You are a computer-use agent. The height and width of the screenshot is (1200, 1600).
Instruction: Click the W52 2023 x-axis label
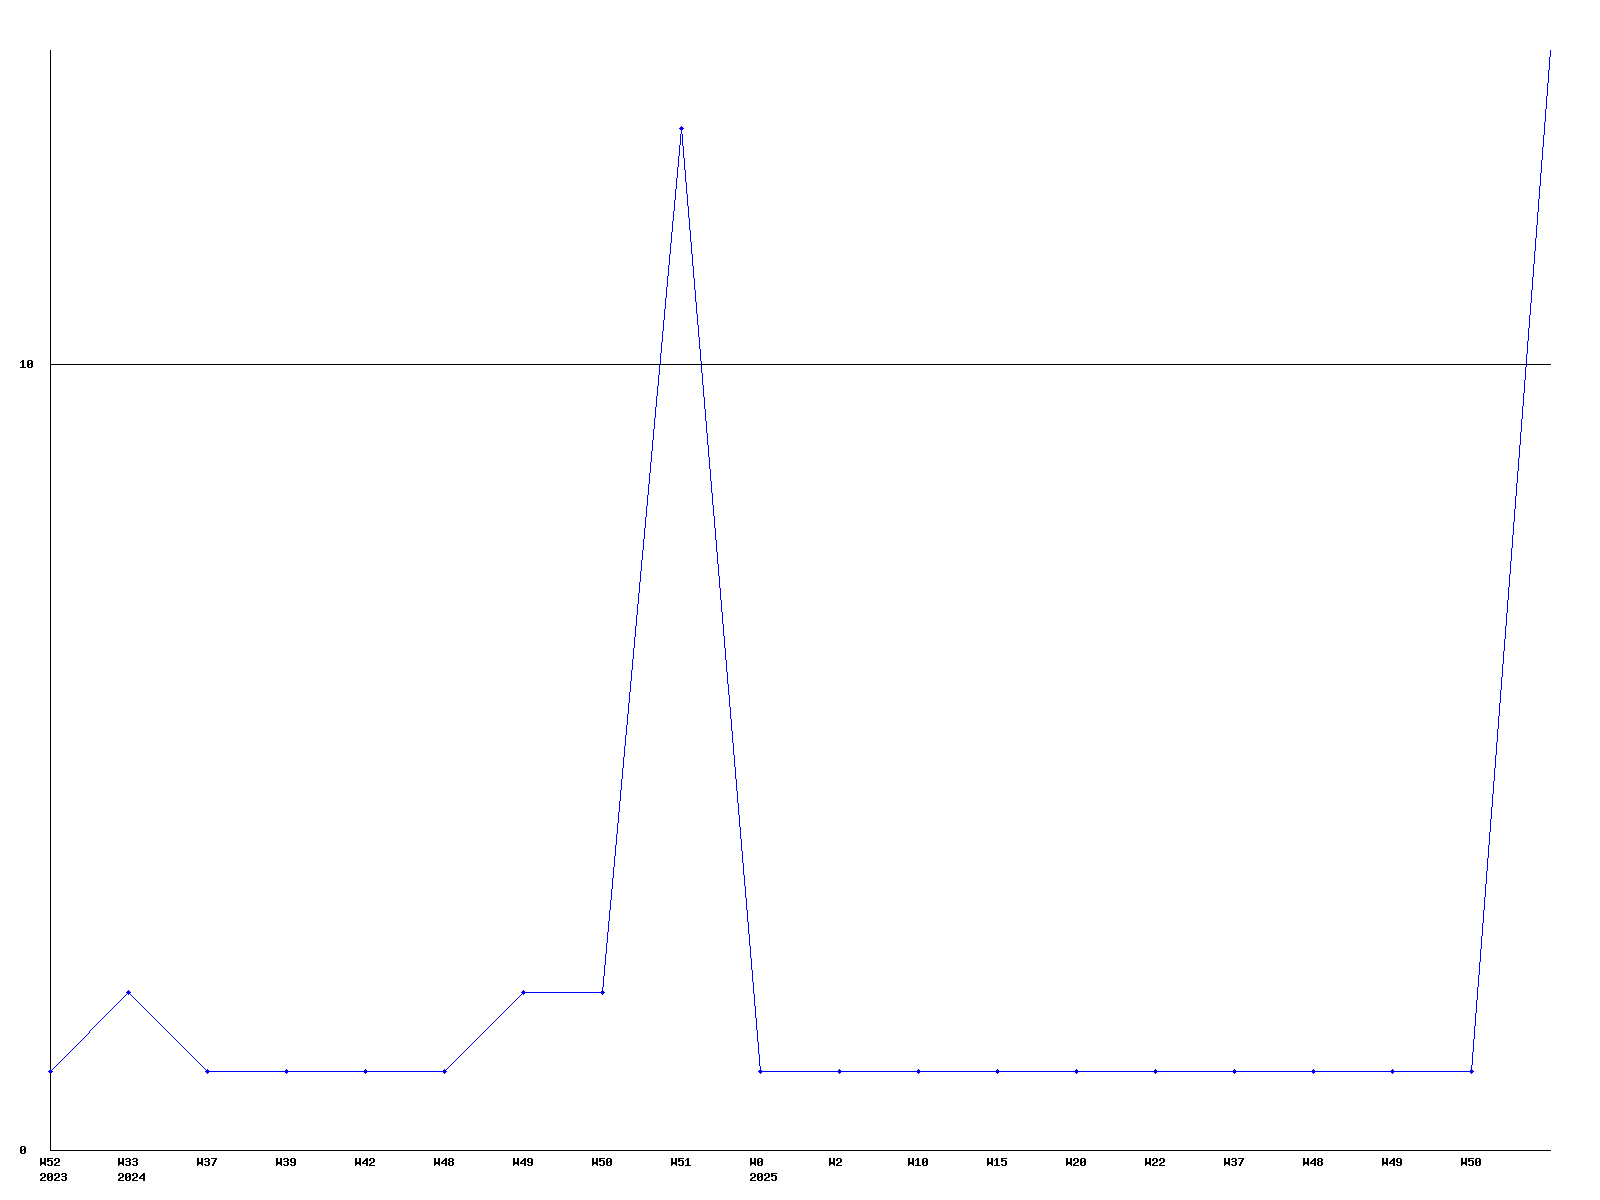tap(51, 1169)
